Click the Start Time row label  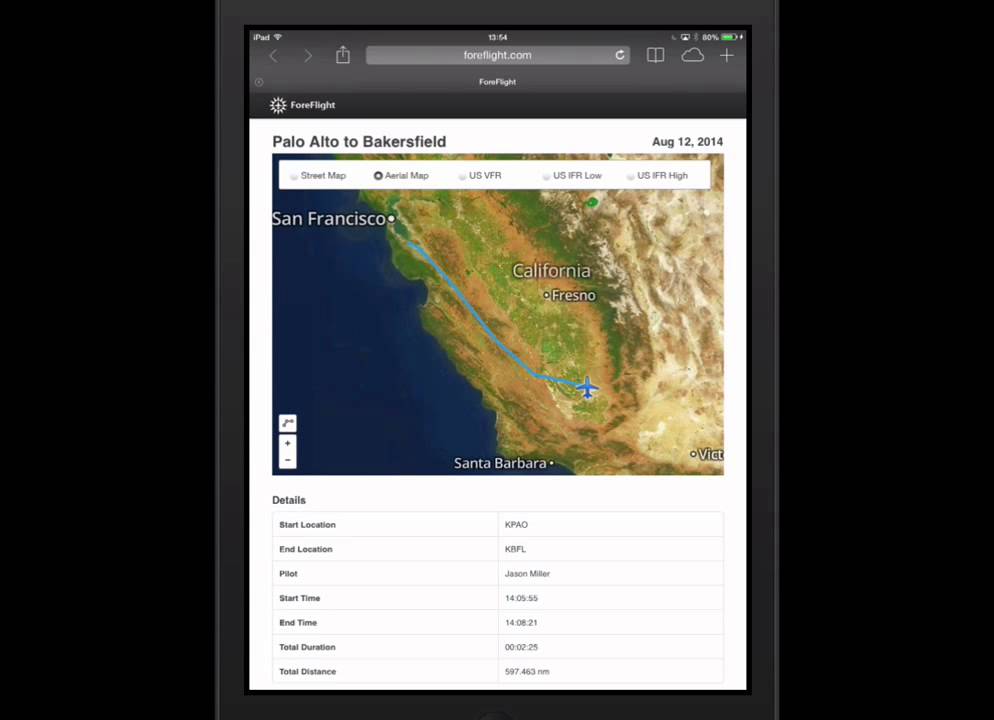coord(300,598)
